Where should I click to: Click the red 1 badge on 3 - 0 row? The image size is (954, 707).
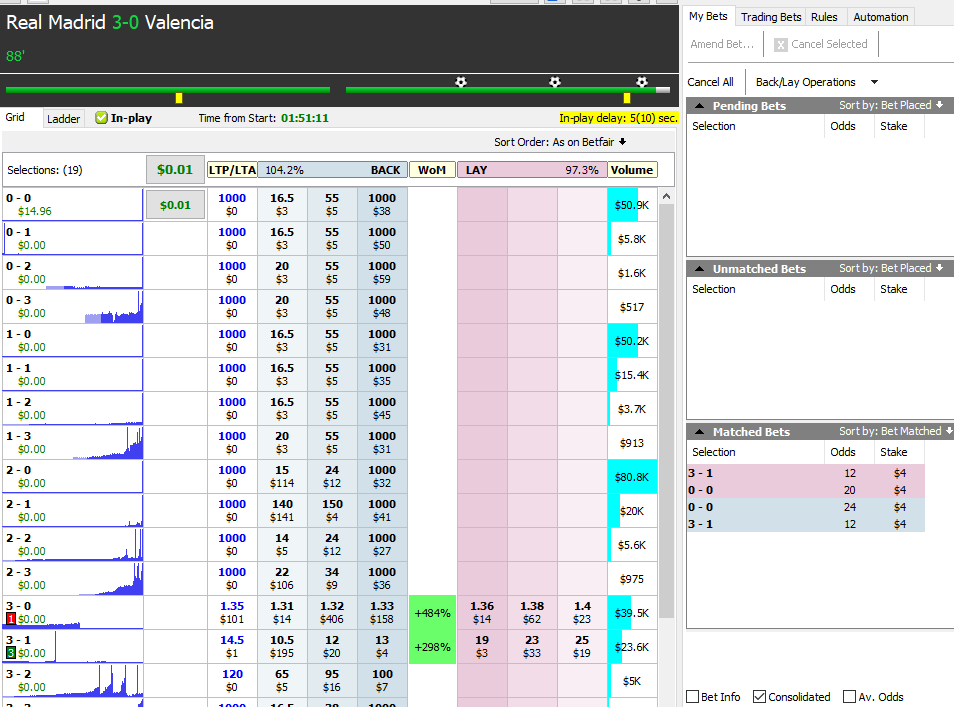(x=10, y=619)
